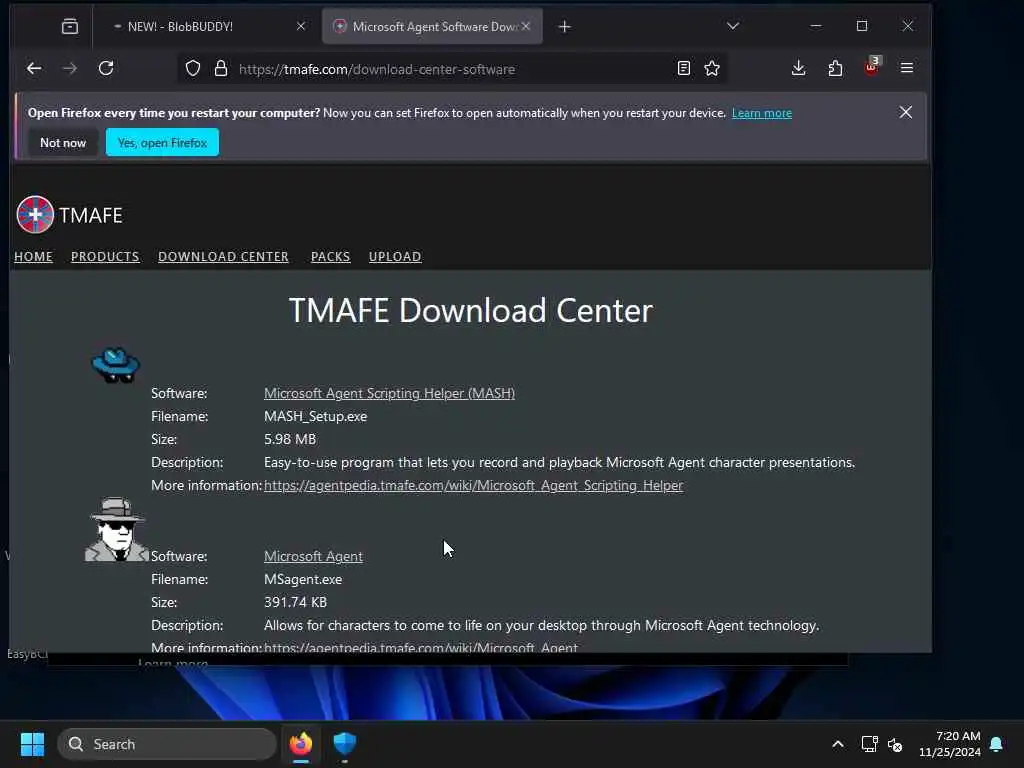Open the uBlock extension with badge 3
The height and width of the screenshot is (768, 1024).
pyautogui.click(x=872, y=67)
